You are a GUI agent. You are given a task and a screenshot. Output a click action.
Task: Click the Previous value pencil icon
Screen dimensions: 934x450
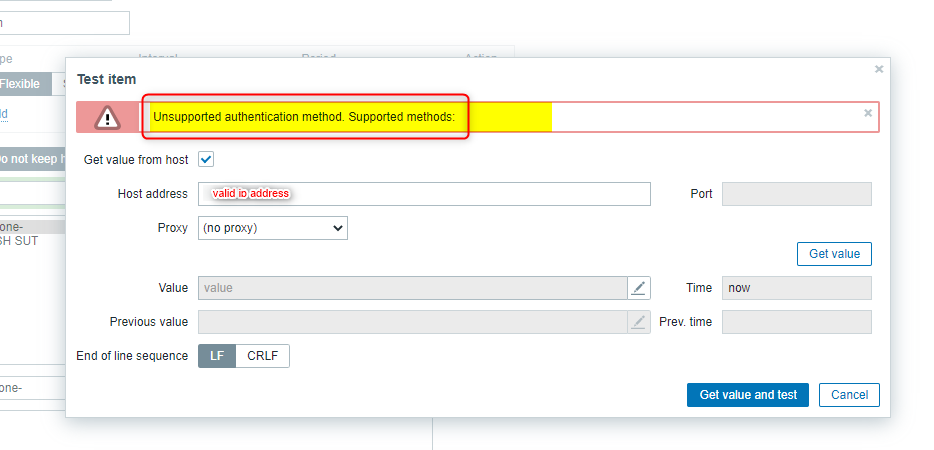(639, 322)
